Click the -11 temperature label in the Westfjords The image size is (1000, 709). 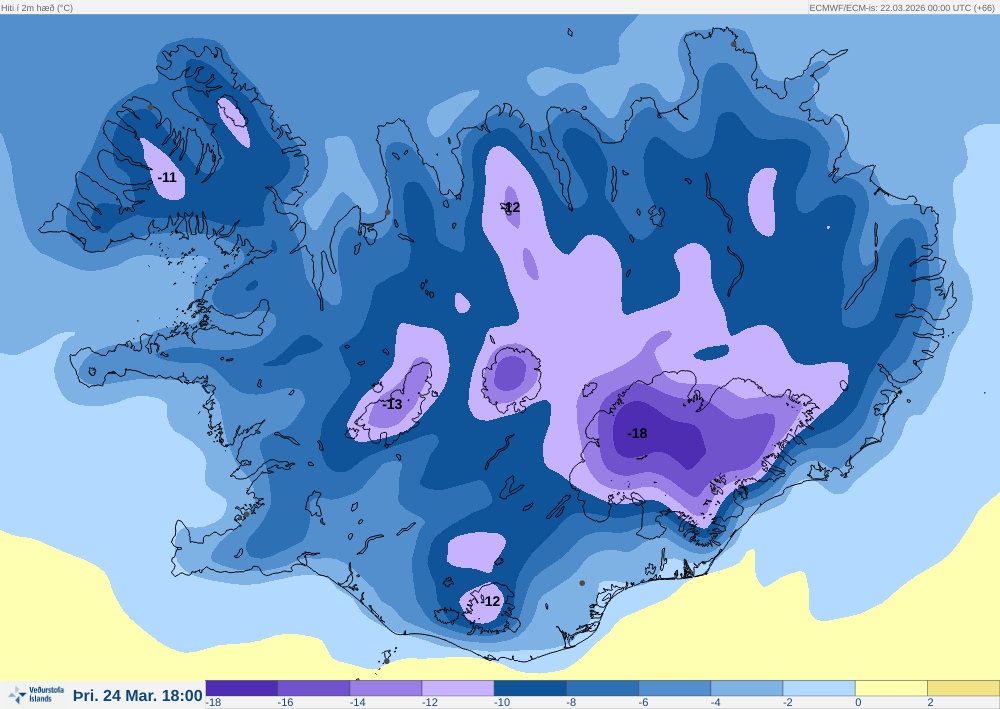[167, 177]
